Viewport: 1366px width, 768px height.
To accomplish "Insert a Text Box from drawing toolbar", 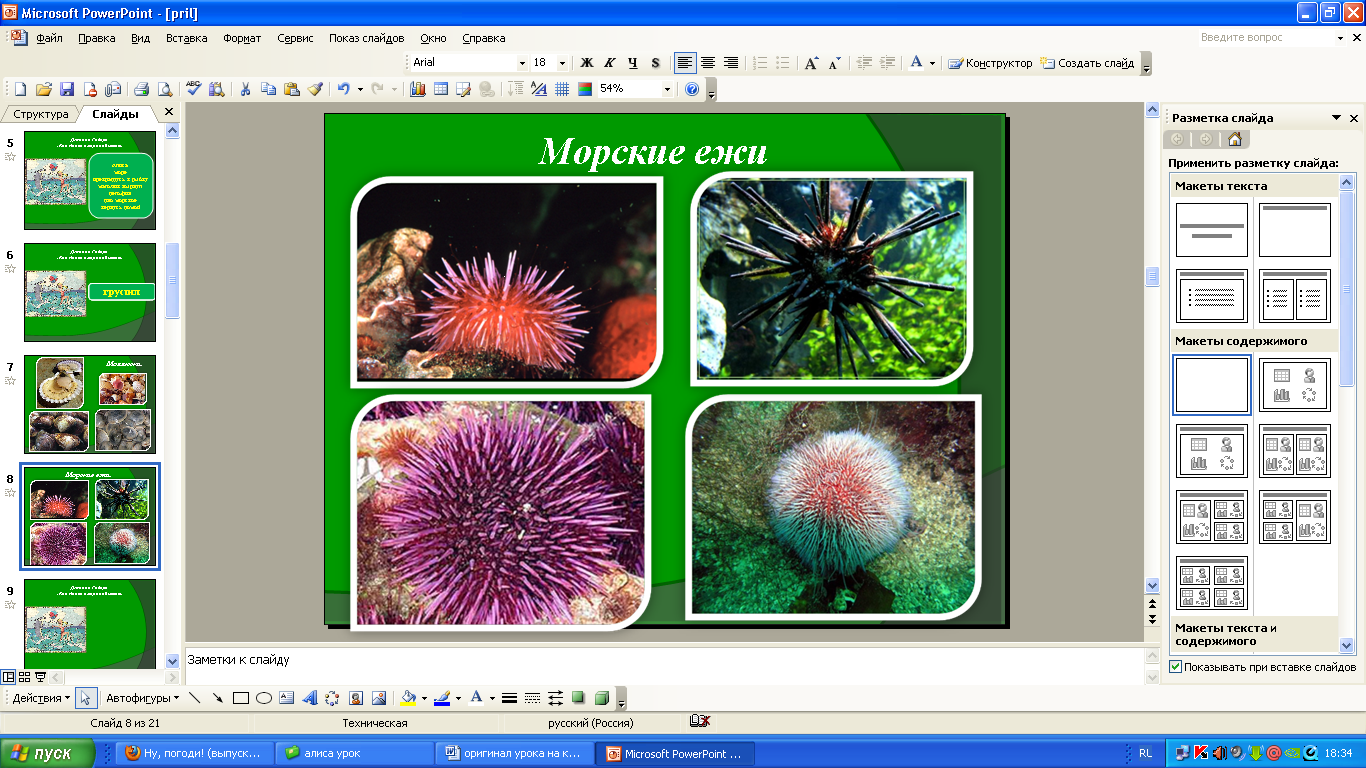I will (x=287, y=698).
